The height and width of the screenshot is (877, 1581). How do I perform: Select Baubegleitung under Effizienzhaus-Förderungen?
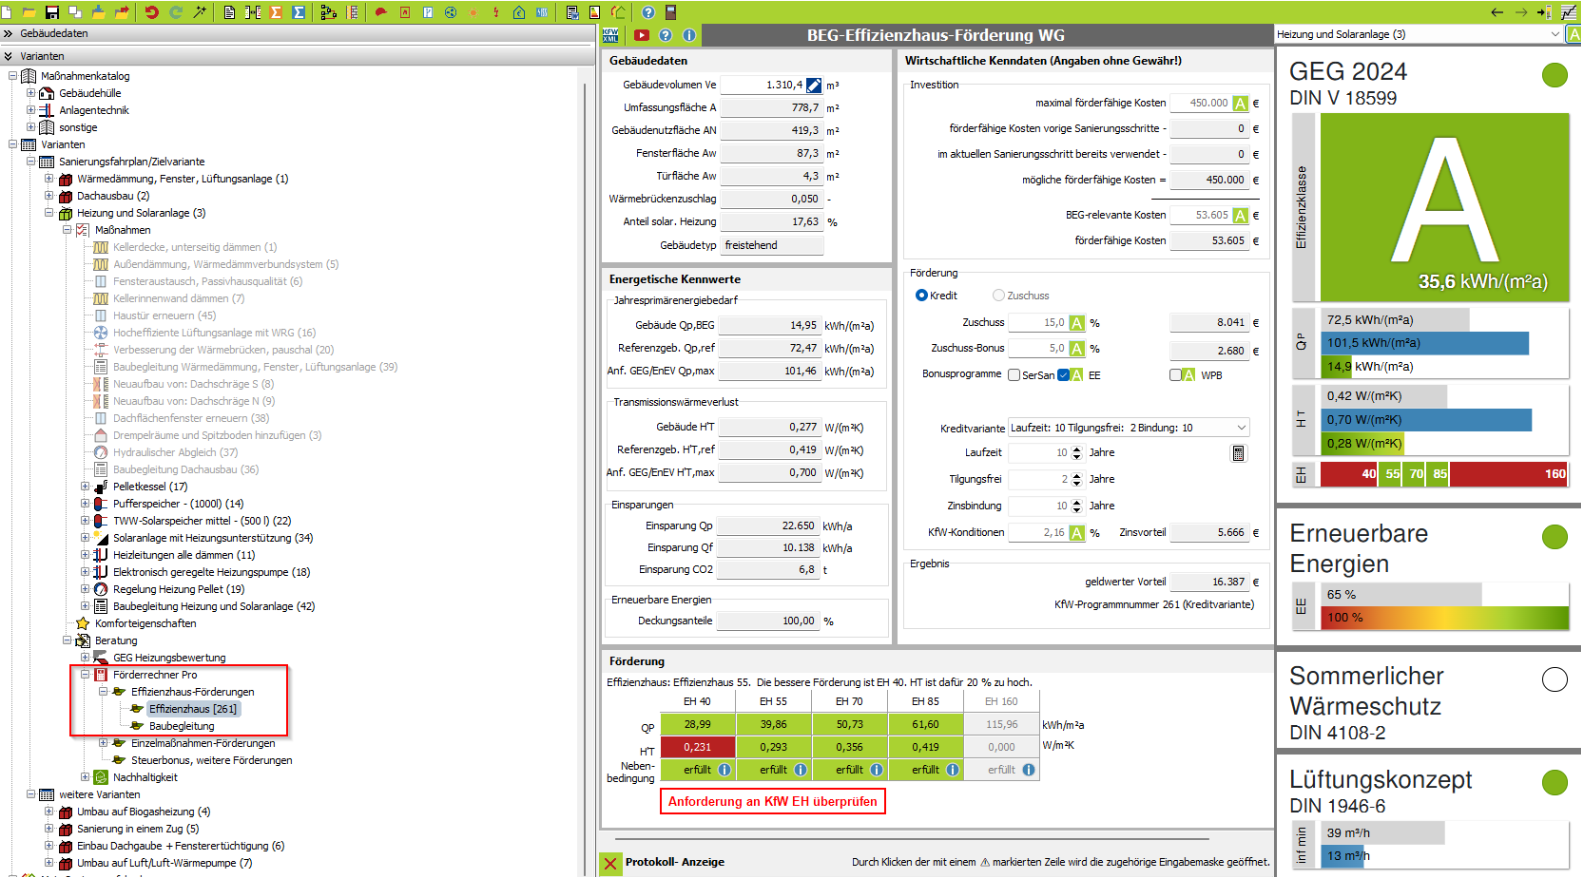[x=181, y=726]
